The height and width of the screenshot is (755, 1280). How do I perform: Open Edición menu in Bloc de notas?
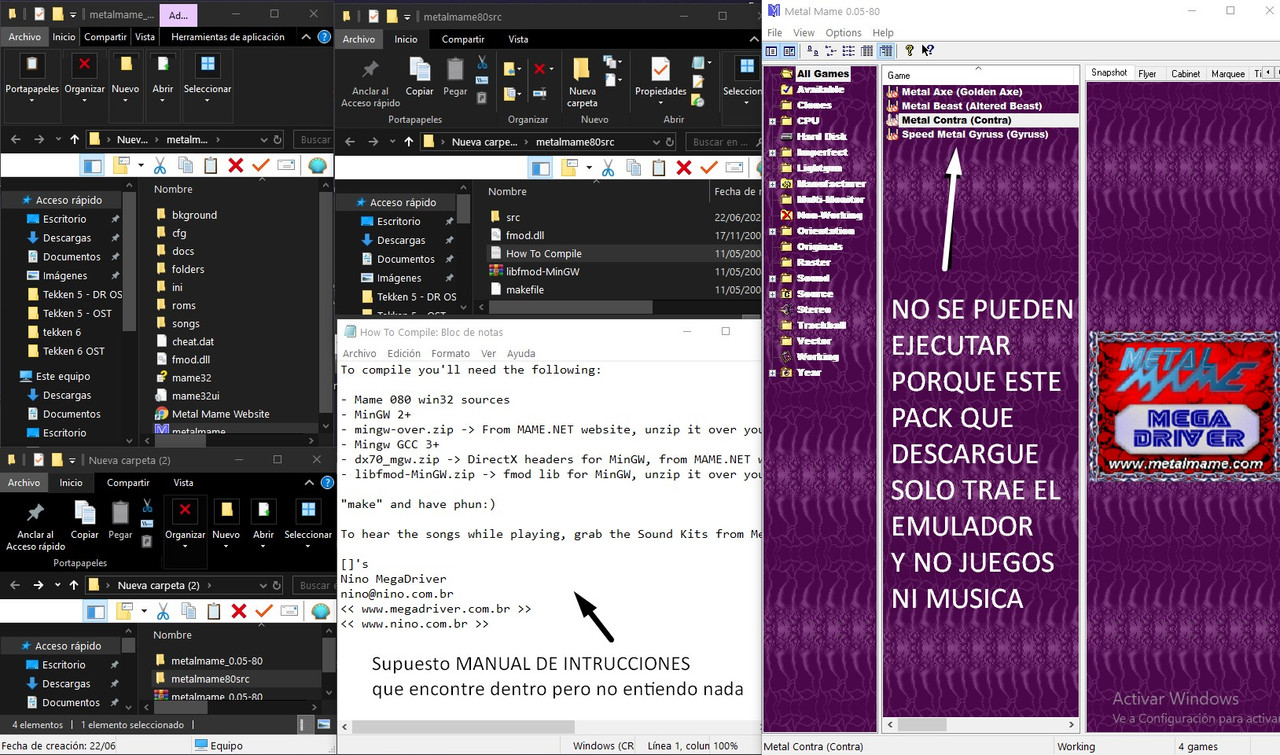[404, 353]
